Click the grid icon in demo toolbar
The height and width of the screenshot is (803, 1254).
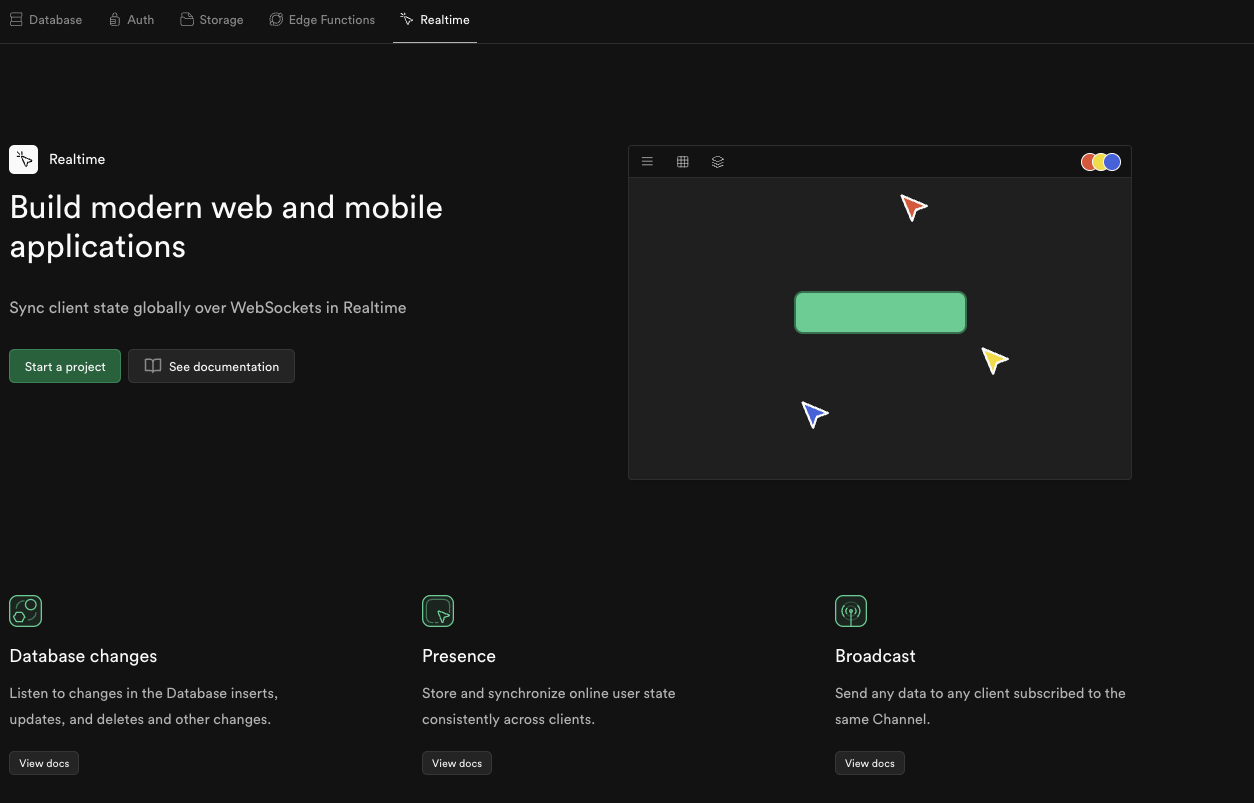click(683, 162)
